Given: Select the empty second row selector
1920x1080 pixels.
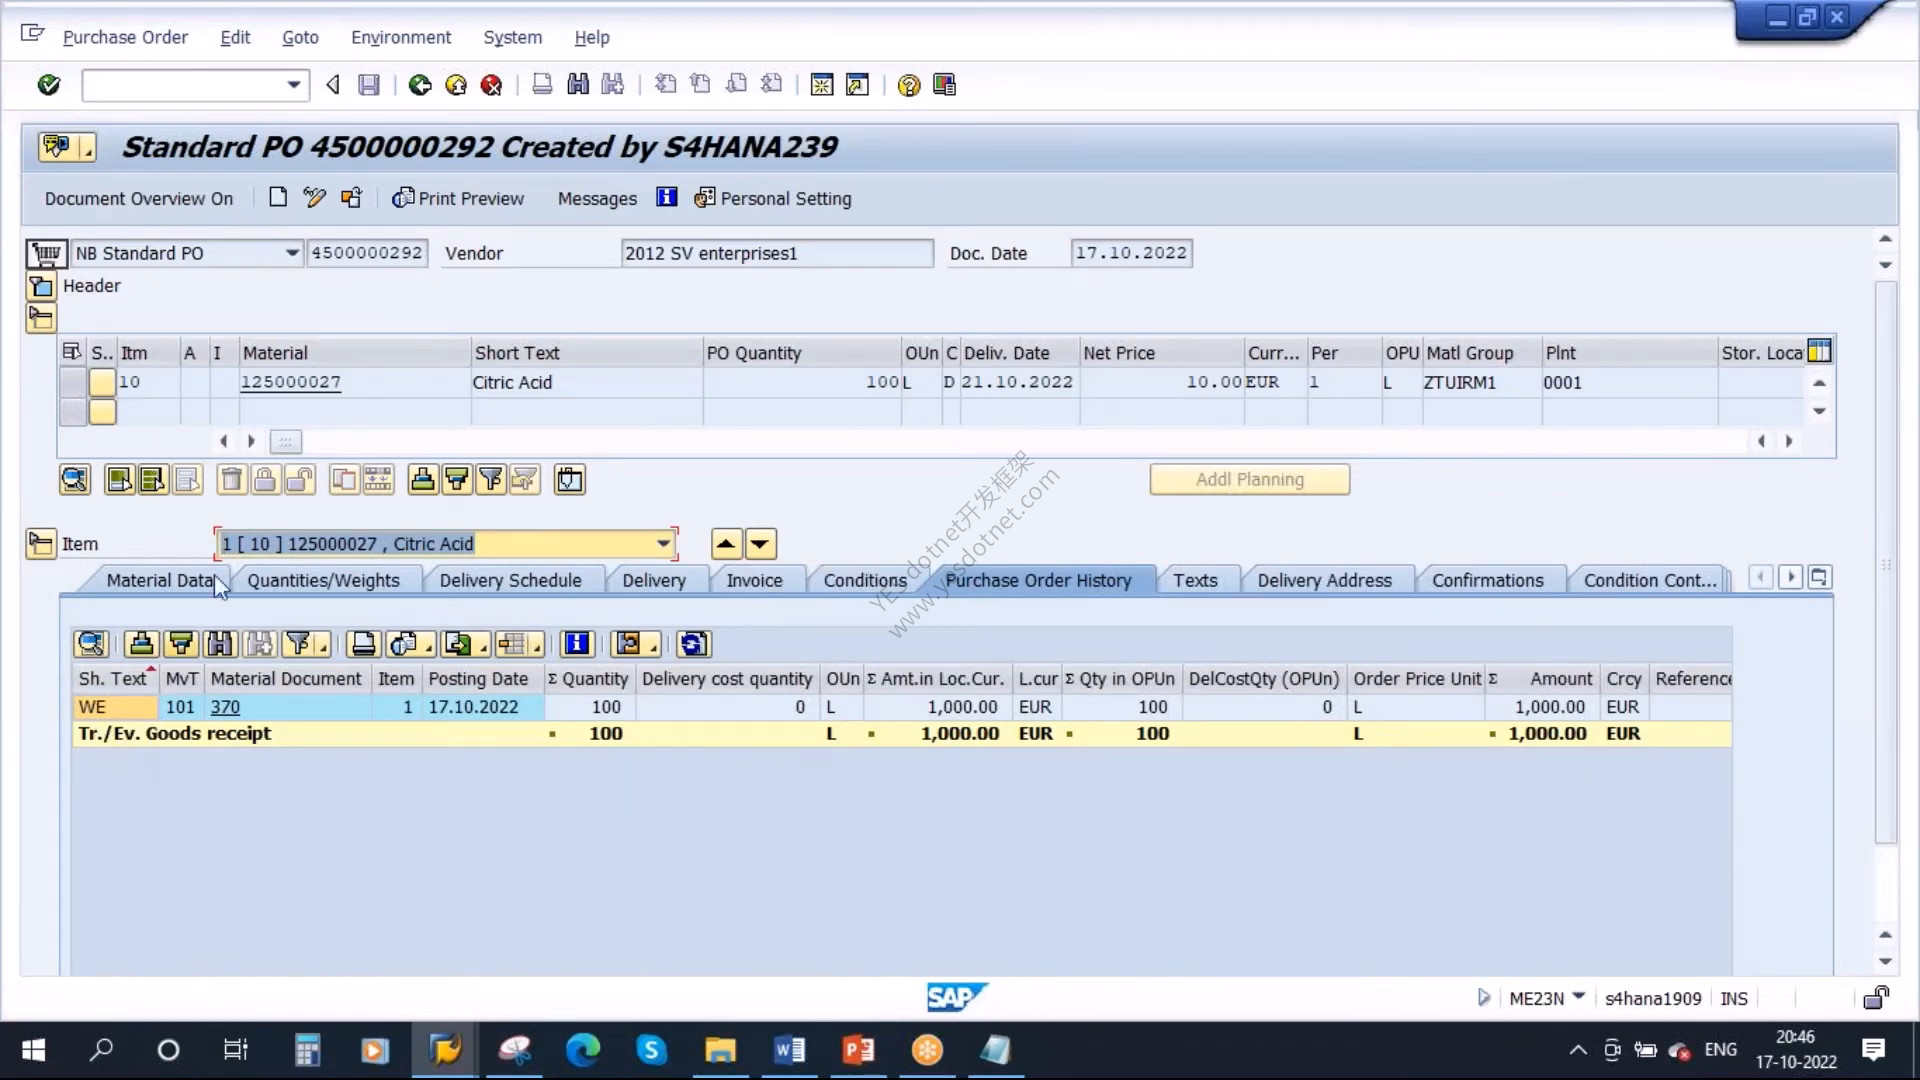Looking at the screenshot, I should pyautogui.click(x=73, y=412).
